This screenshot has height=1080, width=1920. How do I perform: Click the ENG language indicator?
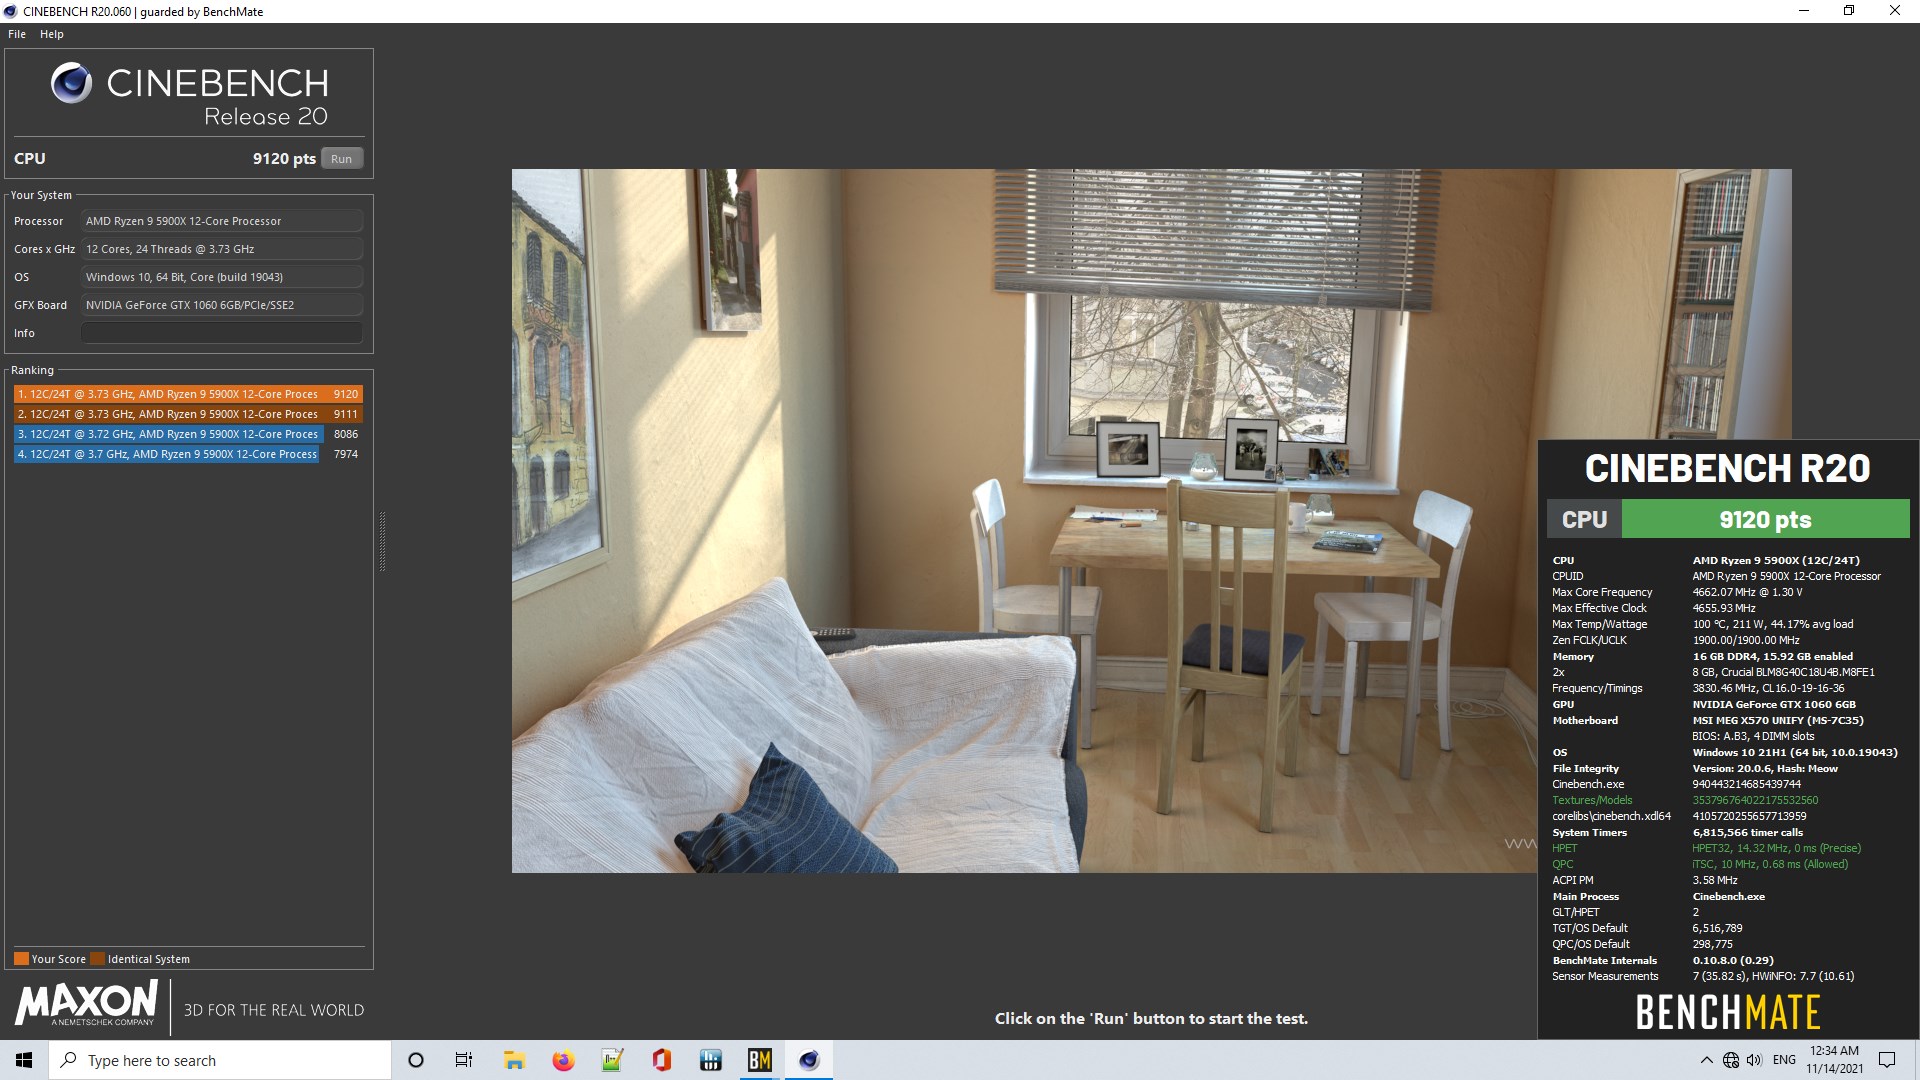pos(1784,1060)
